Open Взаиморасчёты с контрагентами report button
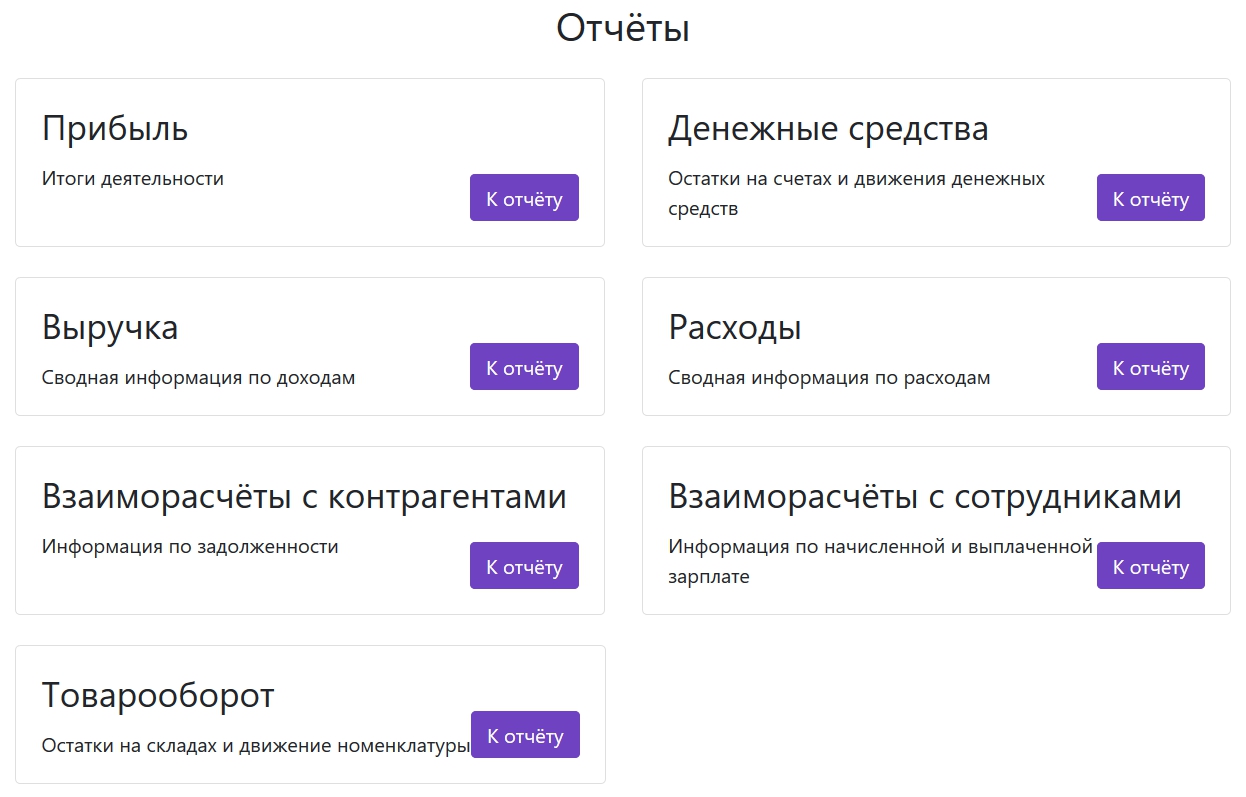This screenshot has width=1246, height=797. [x=524, y=566]
